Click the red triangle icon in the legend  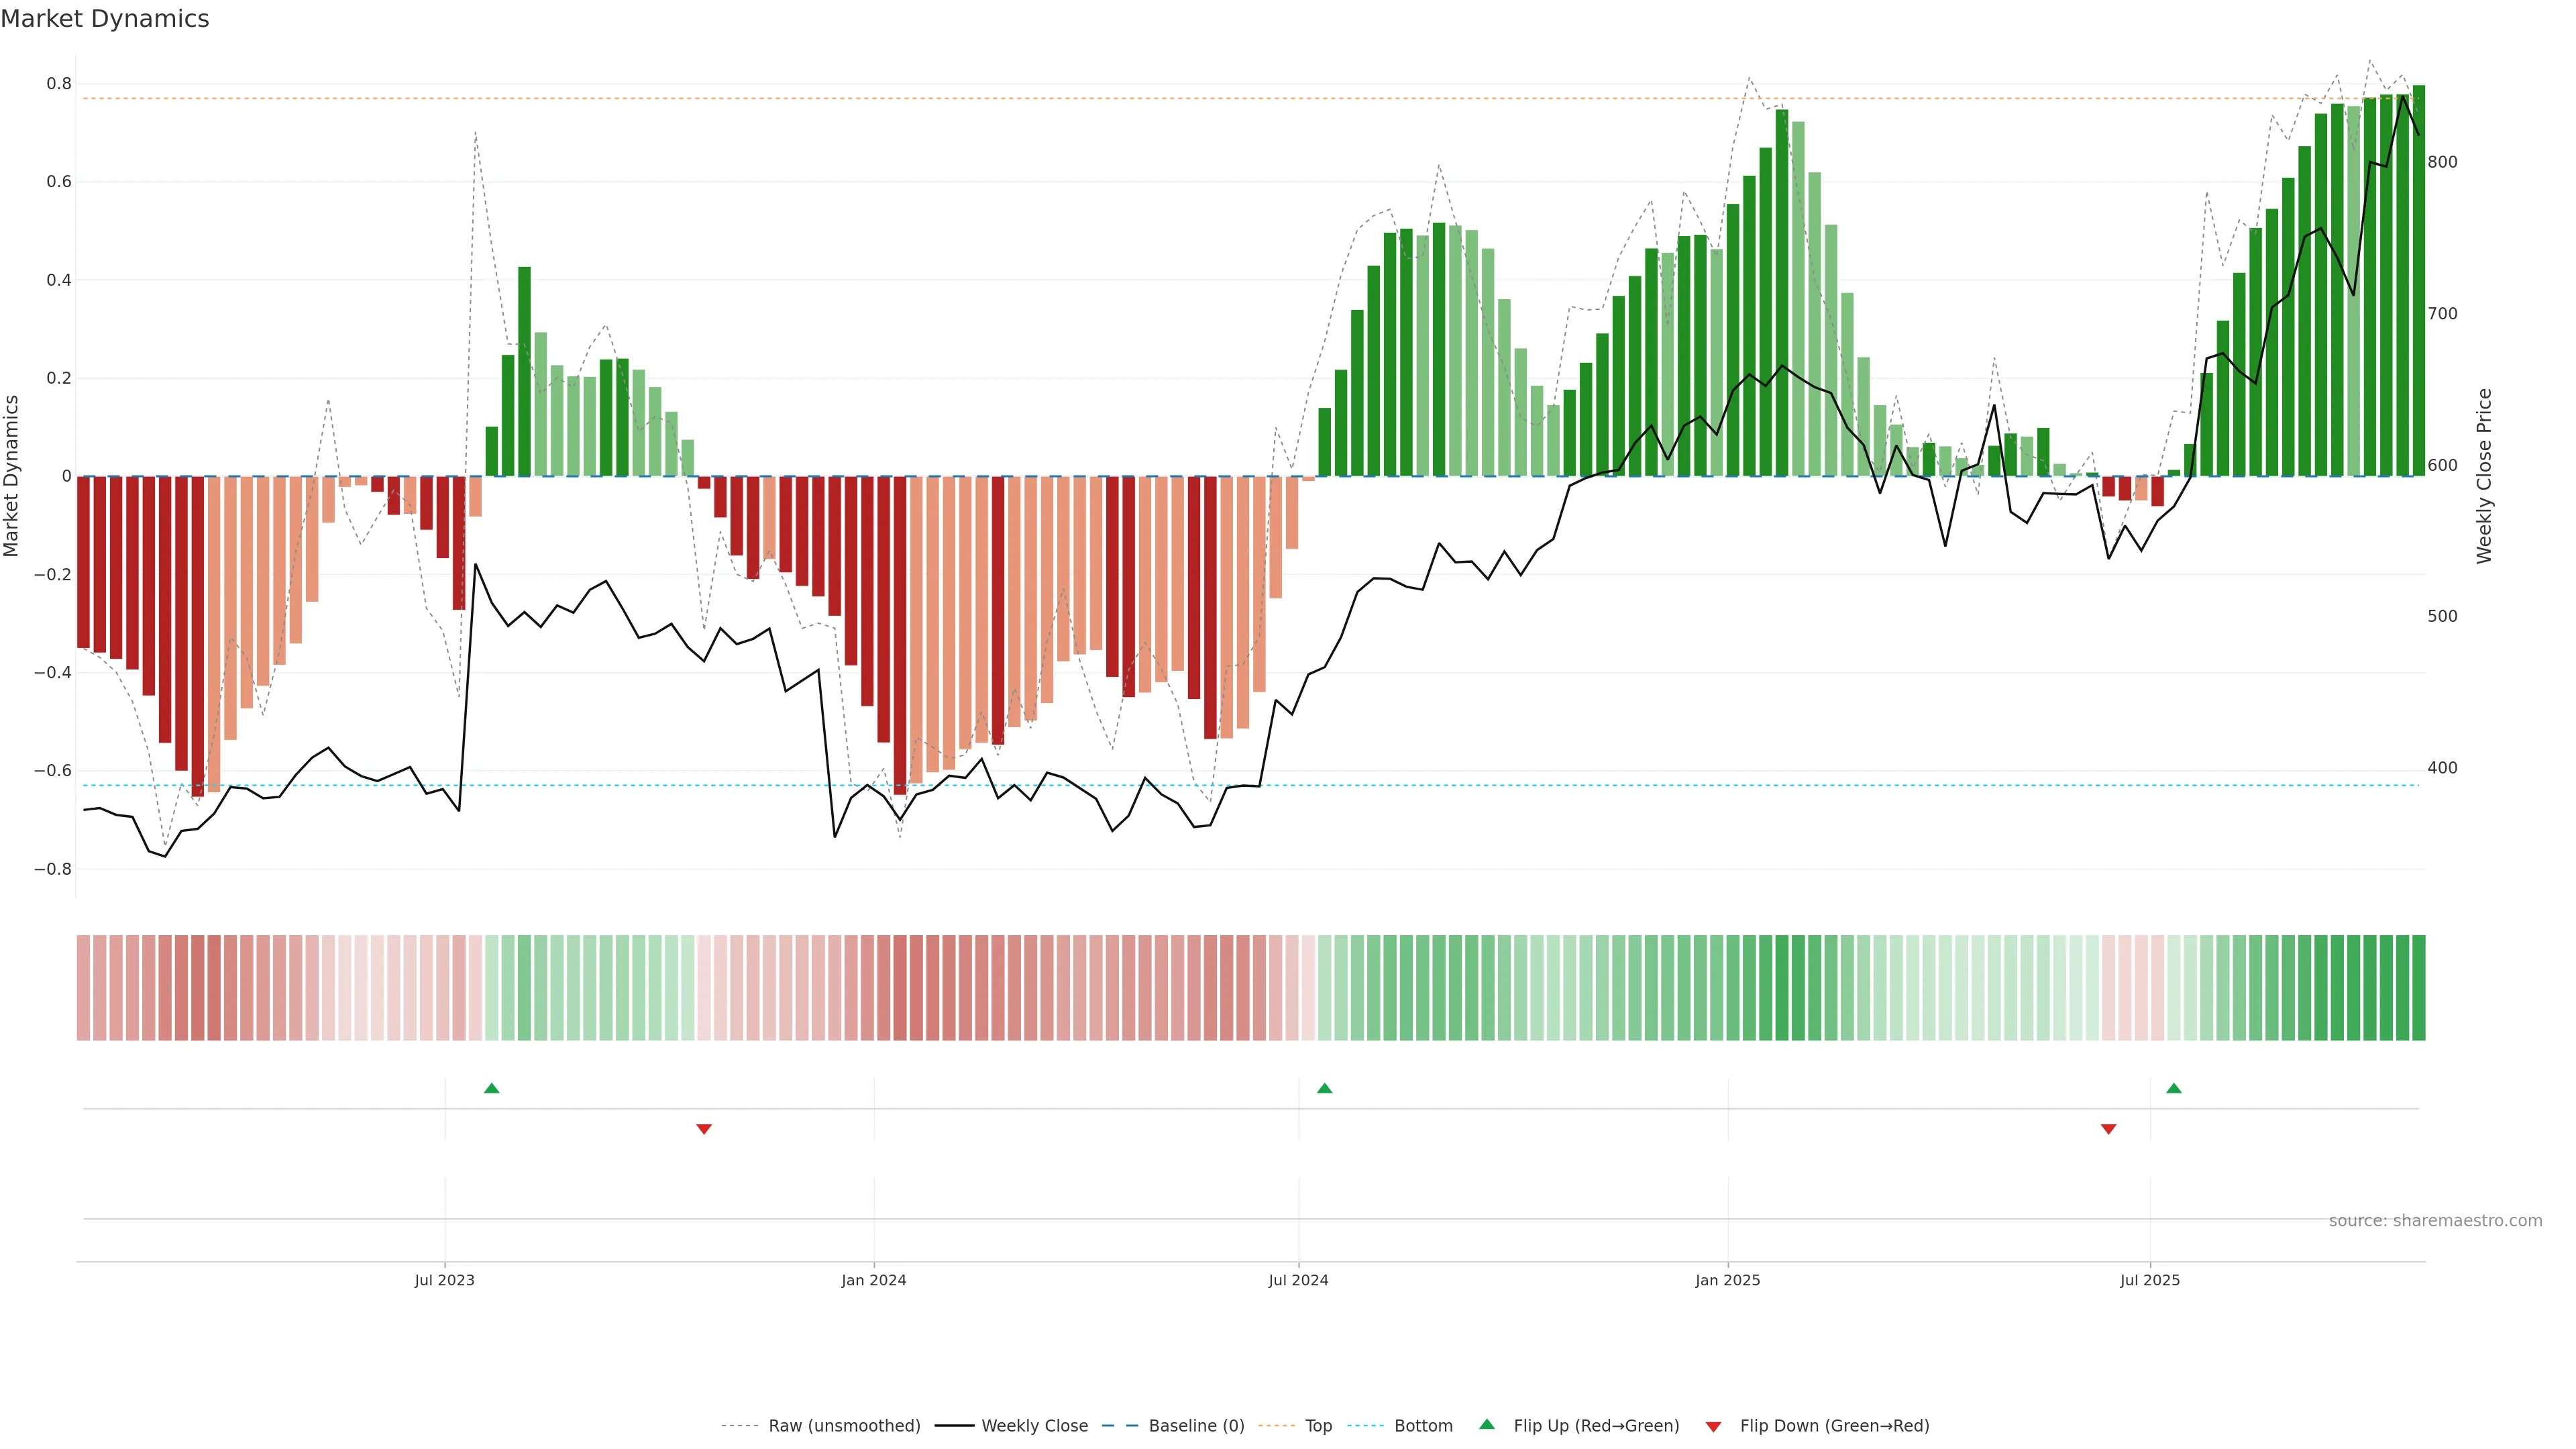tap(1713, 1426)
